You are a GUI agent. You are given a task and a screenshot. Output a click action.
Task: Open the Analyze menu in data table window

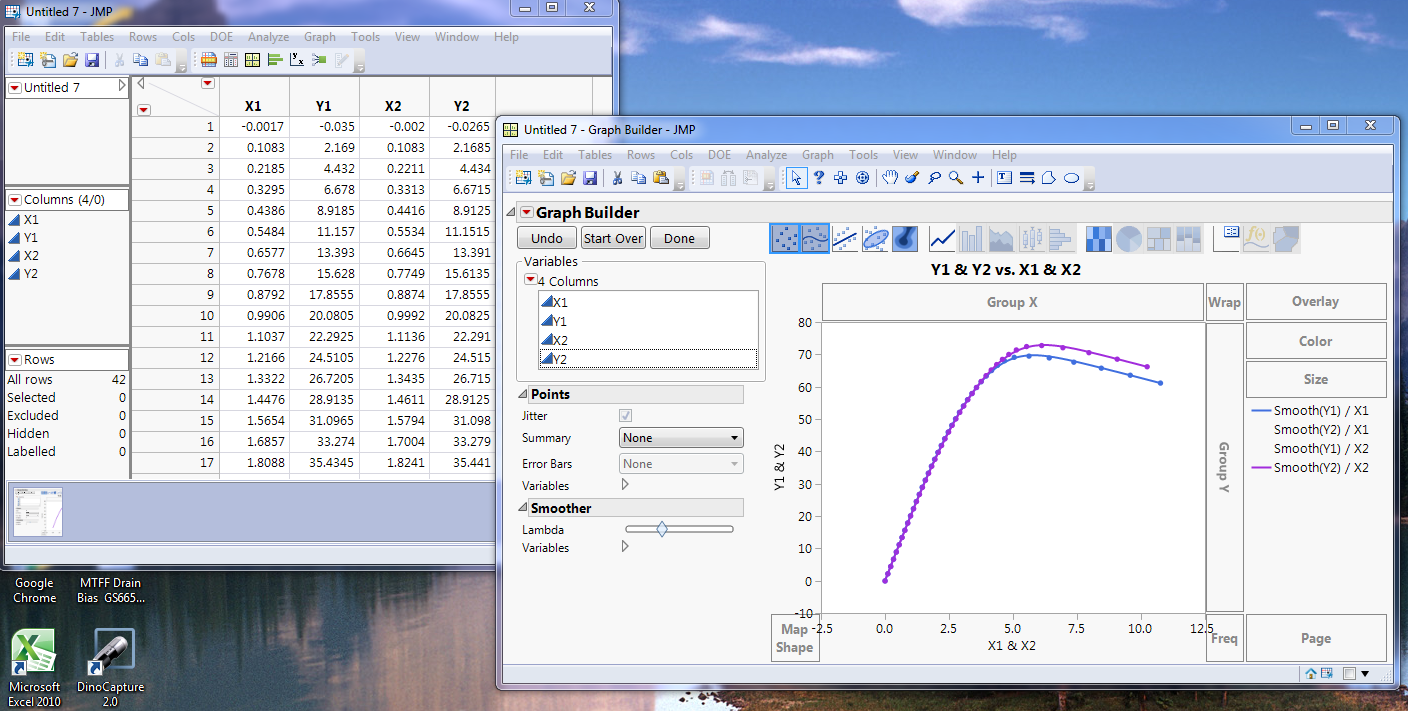pyautogui.click(x=268, y=37)
